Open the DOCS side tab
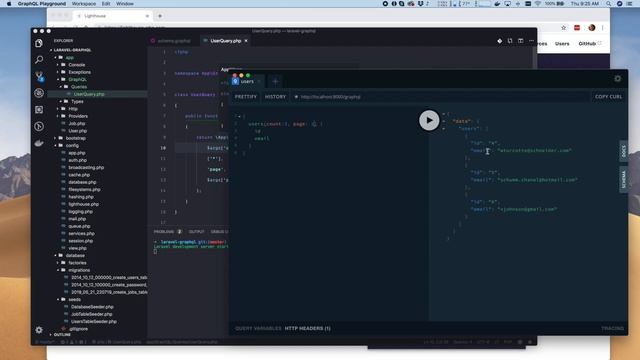This screenshot has width=640, height=360. (623, 151)
